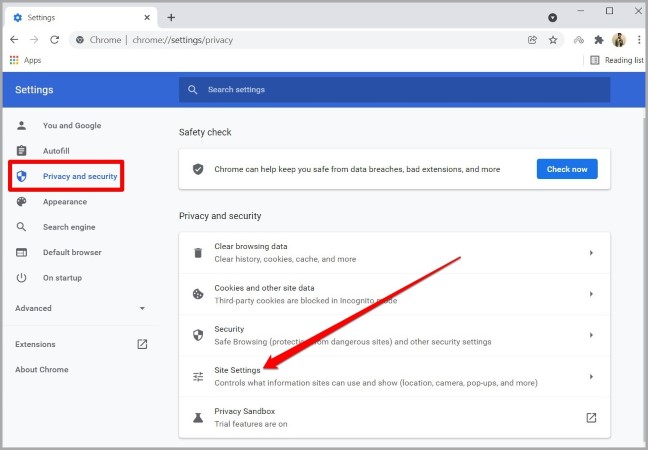This screenshot has width=648, height=450.
Task: Open Cookies and other site data
Action: (394, 294)
